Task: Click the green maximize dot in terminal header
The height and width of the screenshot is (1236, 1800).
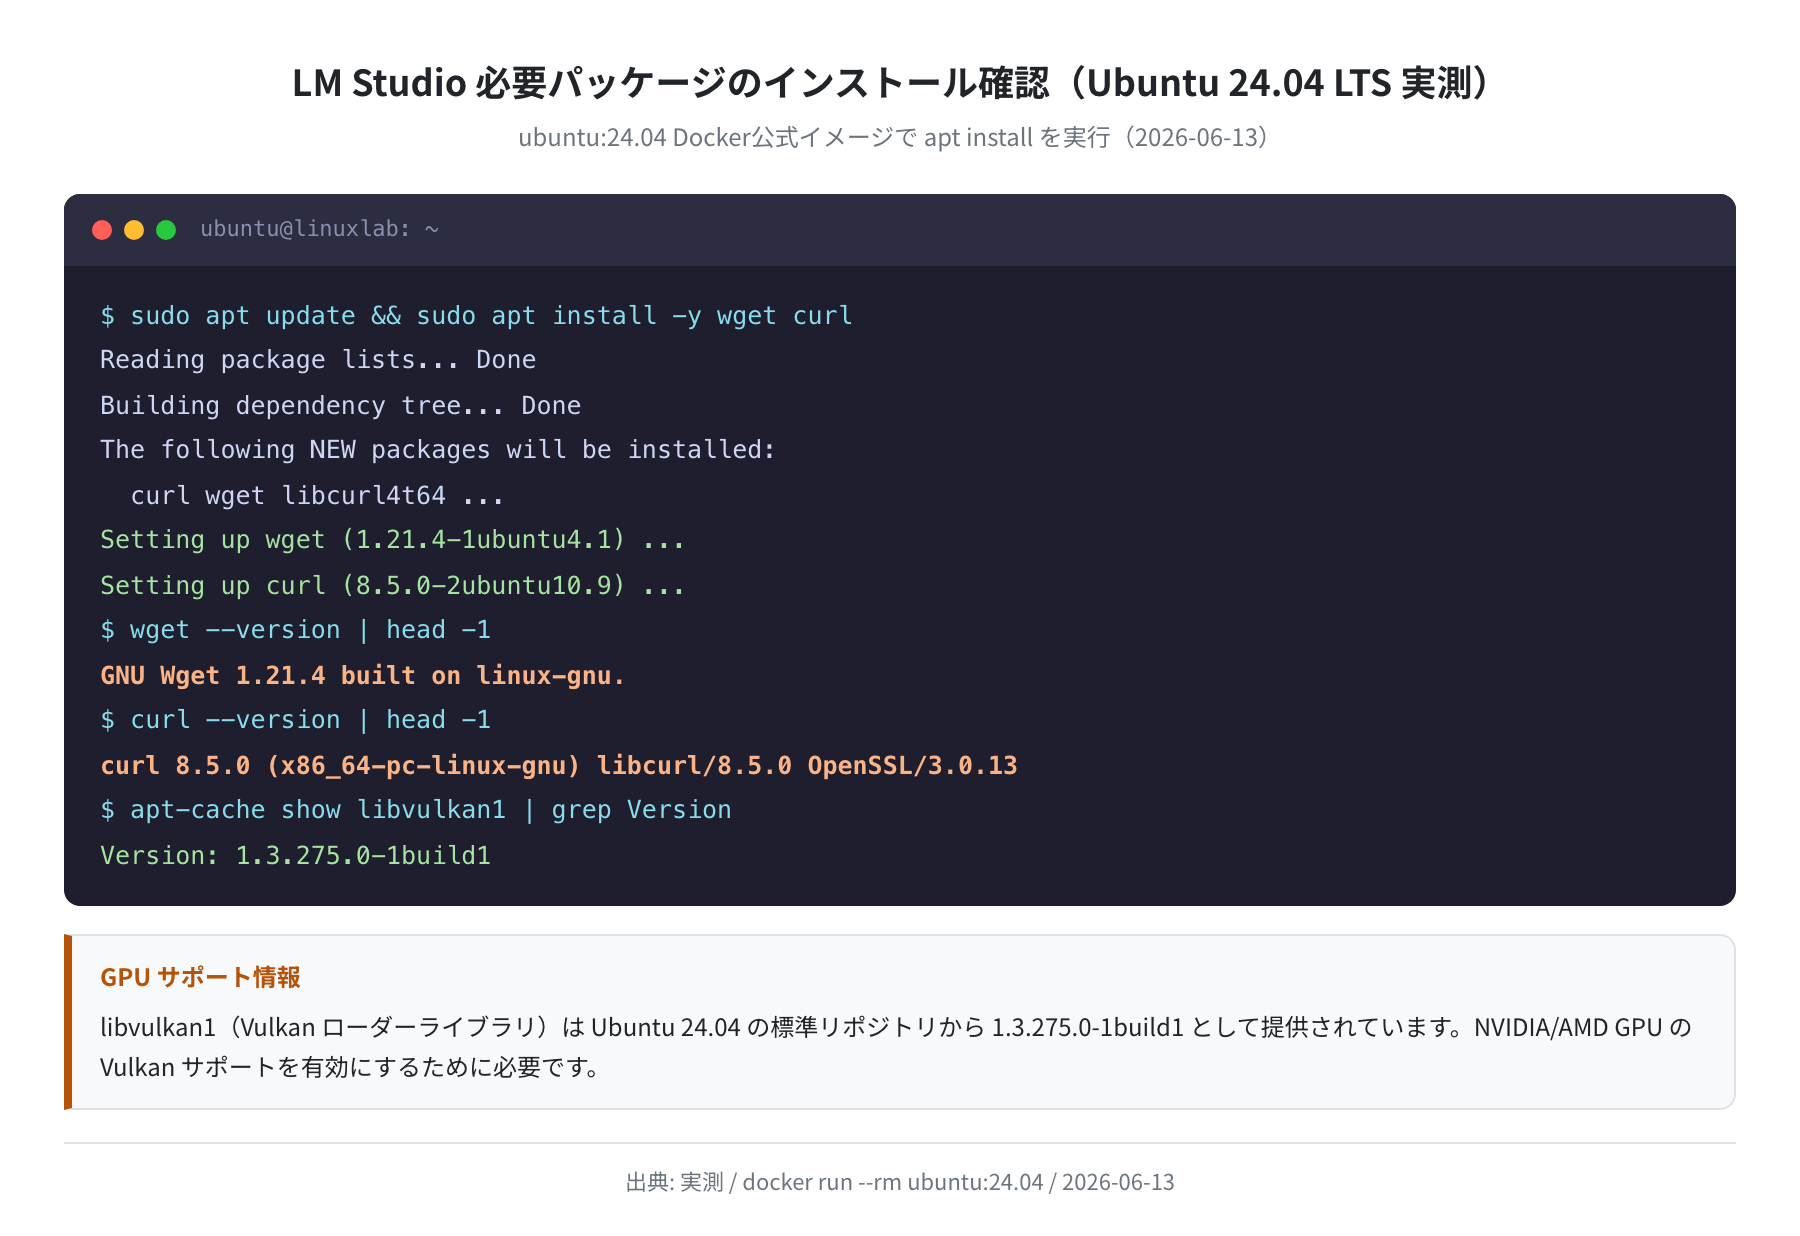Action: pos(166,230)
